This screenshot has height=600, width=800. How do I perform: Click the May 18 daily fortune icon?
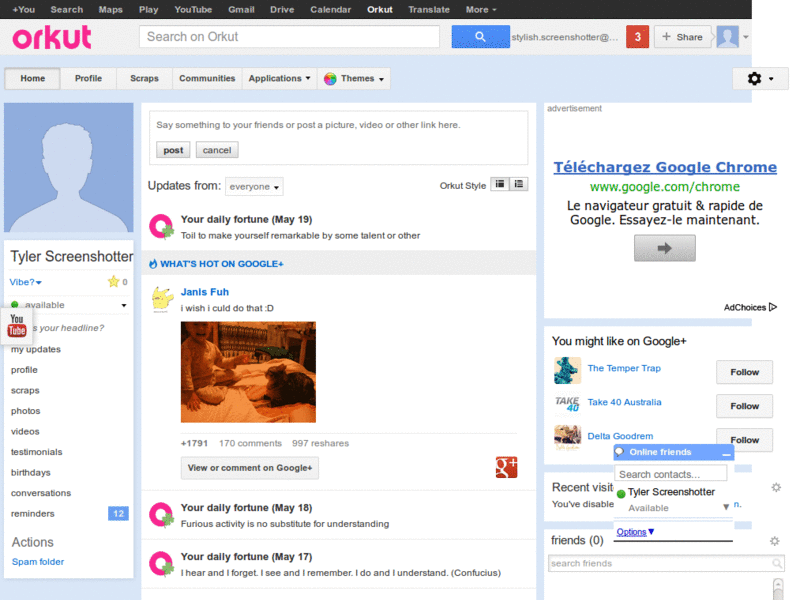pyautogui.click(x=161, y=515)
